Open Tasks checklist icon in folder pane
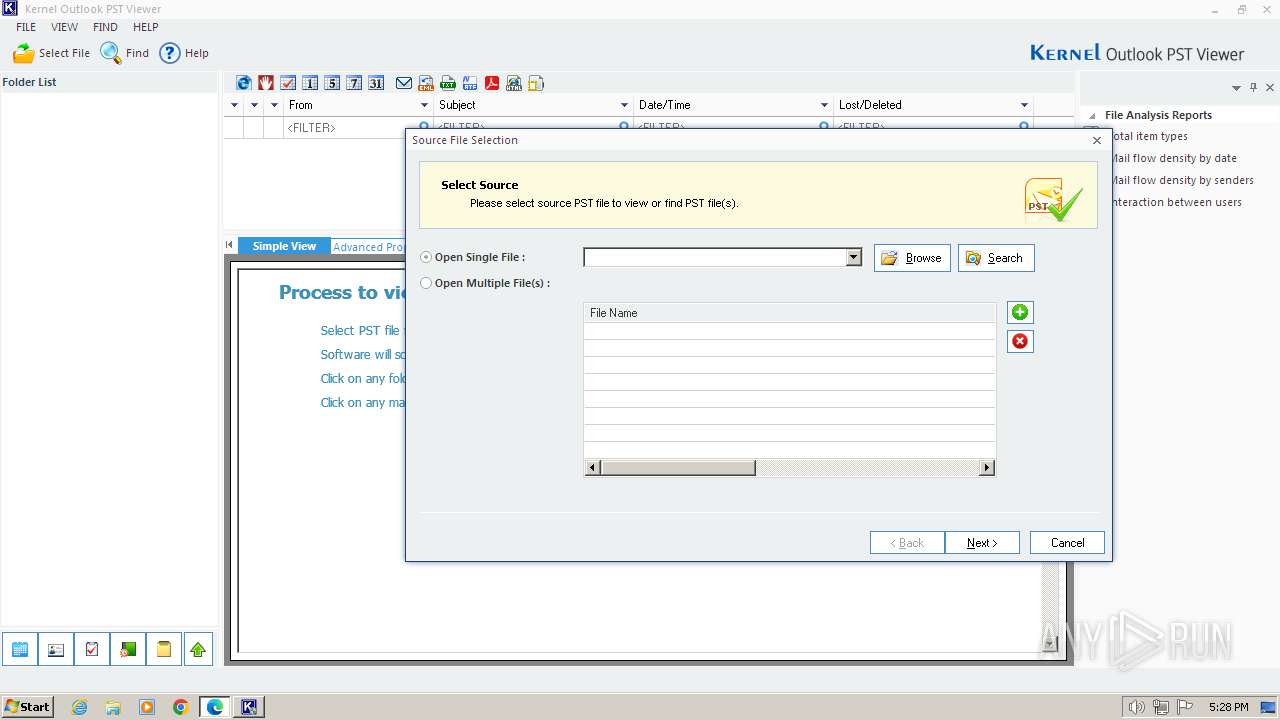 92,649
